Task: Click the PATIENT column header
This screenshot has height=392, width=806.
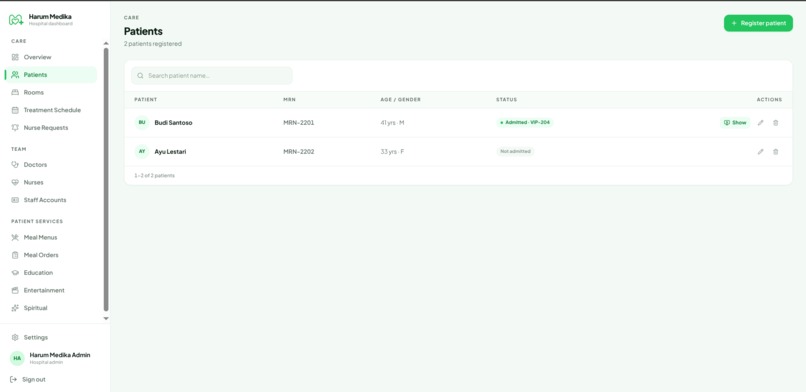Action: pyautogui.click(x=145, y=100)
